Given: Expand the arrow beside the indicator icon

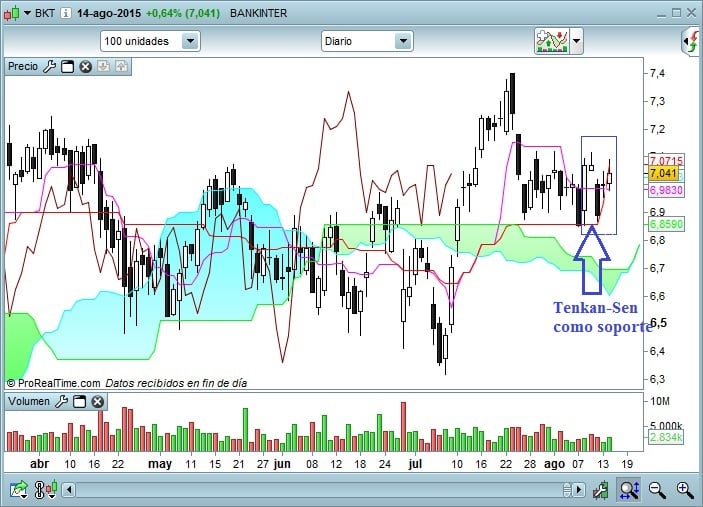Looking at the screenshot, I should pyautogui.click(x=577, y=41).
